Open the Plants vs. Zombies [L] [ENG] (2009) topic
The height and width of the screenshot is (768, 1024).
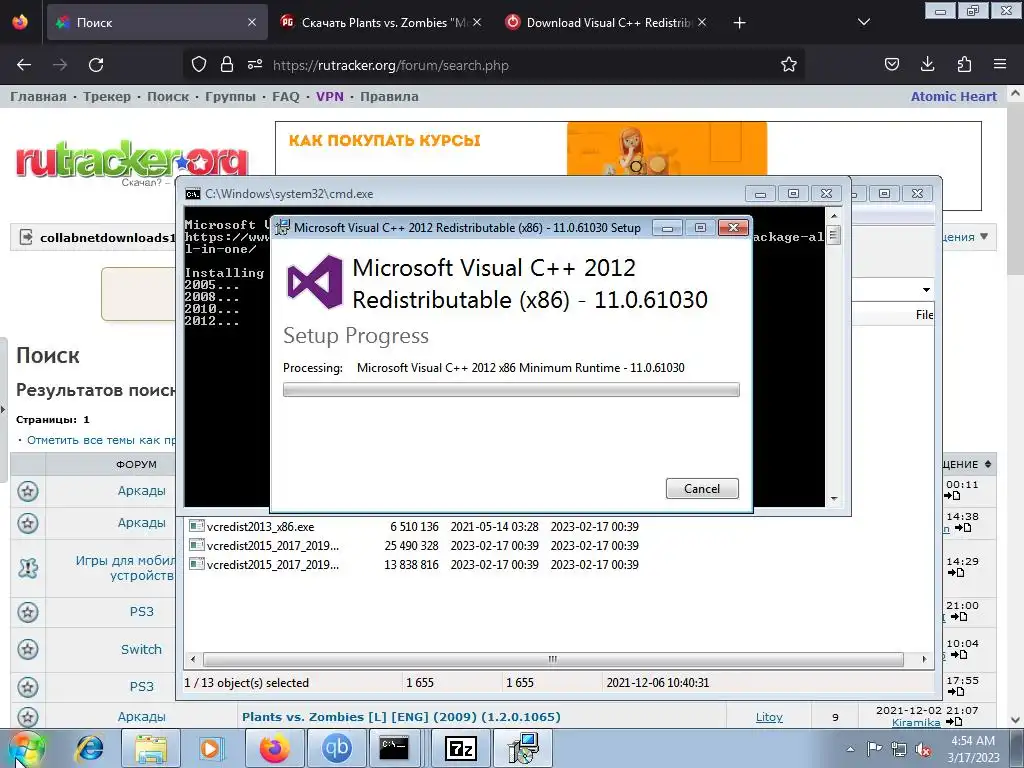click(x=401, y=716)
